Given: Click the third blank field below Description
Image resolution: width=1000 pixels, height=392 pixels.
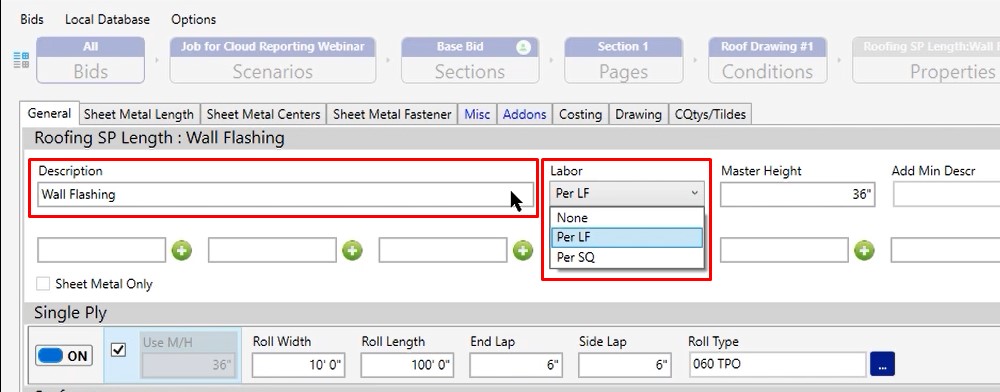Looking at the screenshot, I should click(x=443, y=250).
